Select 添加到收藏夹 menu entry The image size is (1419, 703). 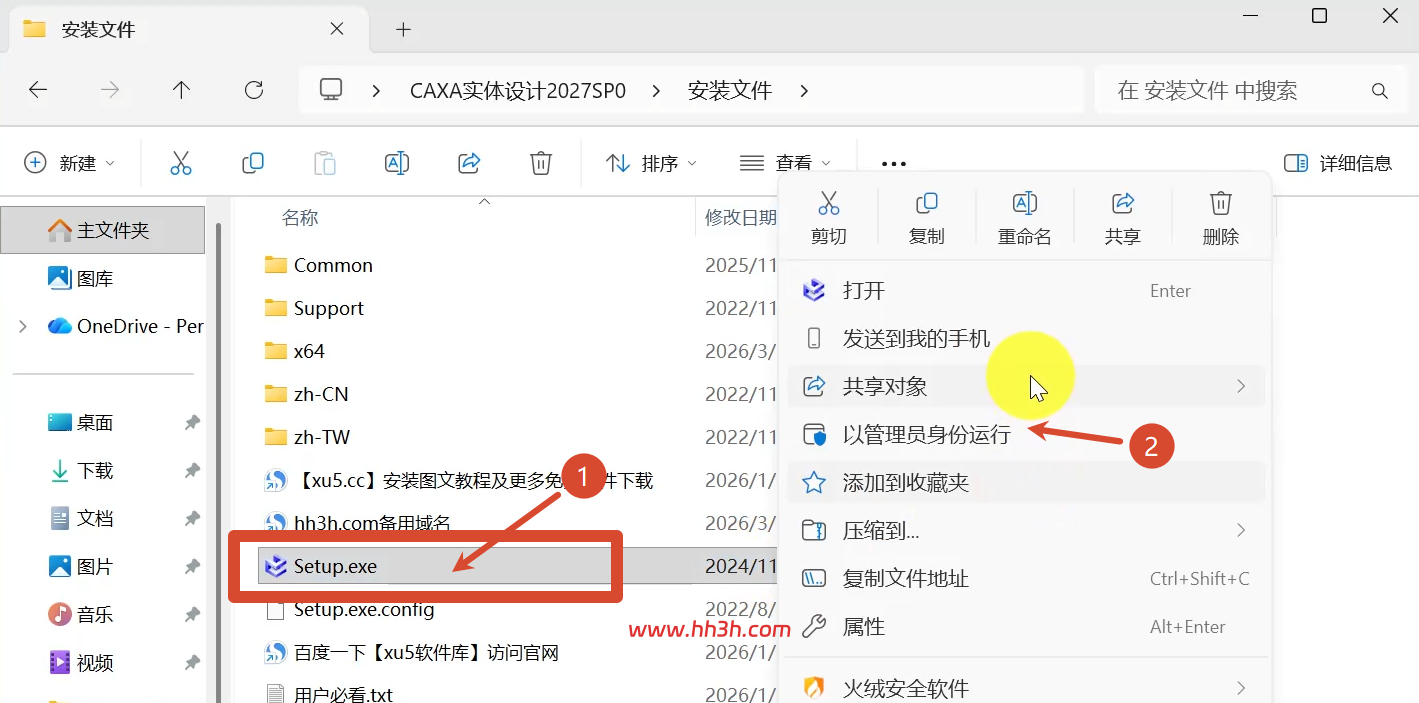(x=1026, y=483)
